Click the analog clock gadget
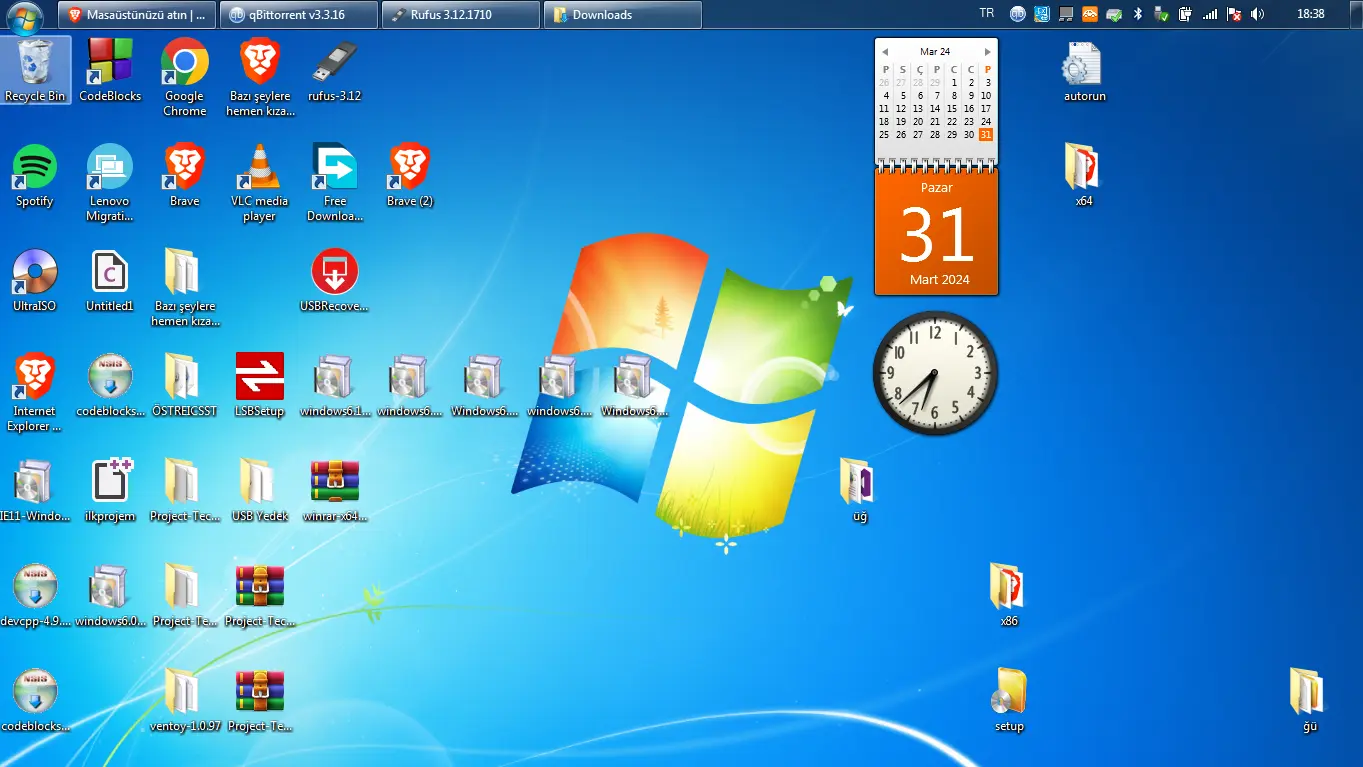The image size is (1363, 767). 935,373
